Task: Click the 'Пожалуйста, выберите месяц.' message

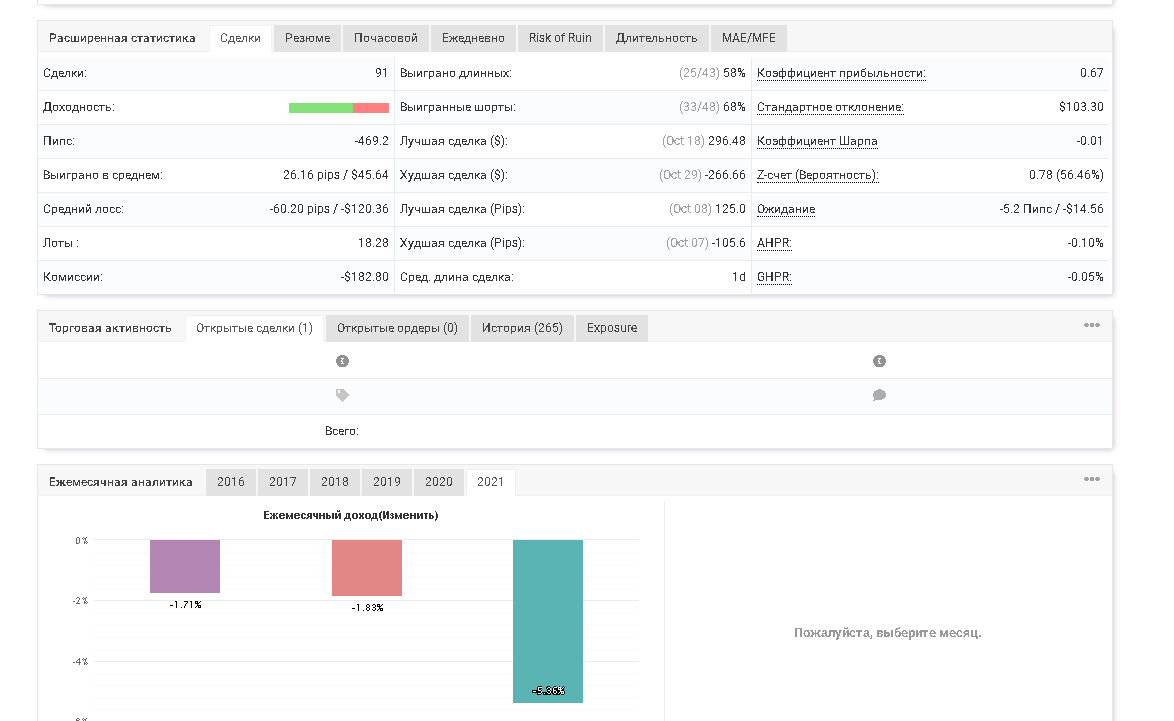Action: [x=887, y=633]
